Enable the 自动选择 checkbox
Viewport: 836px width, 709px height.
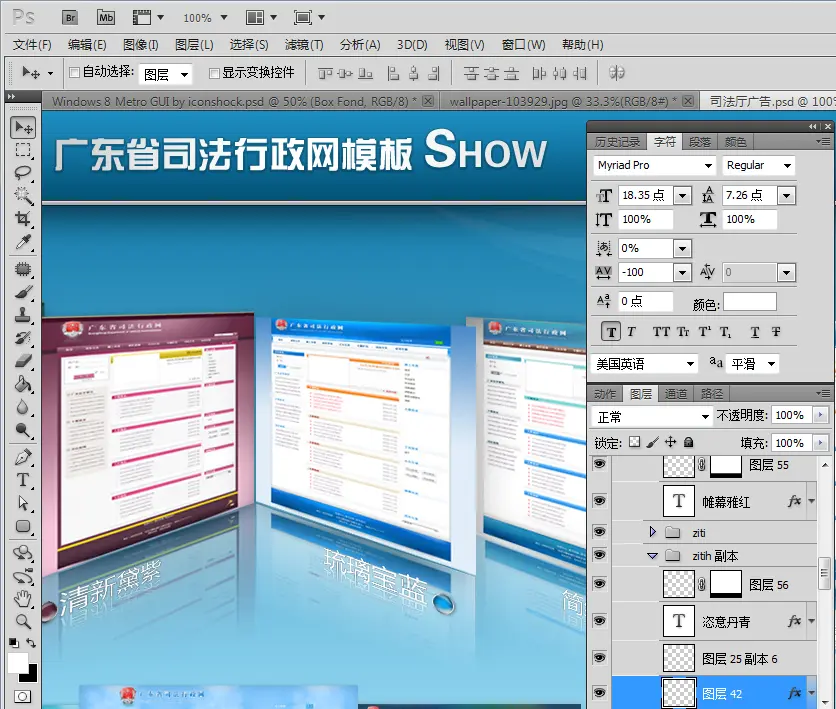(74, 73)
